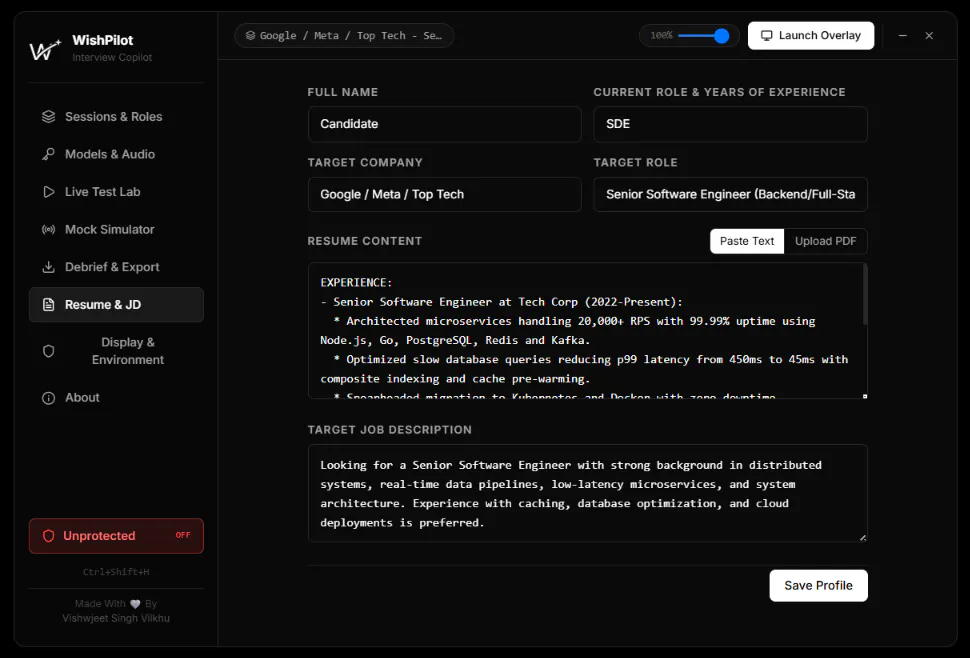Go to Models & Audio settings
The height and width of the screenshot is (658, 970).
point(116,154)
